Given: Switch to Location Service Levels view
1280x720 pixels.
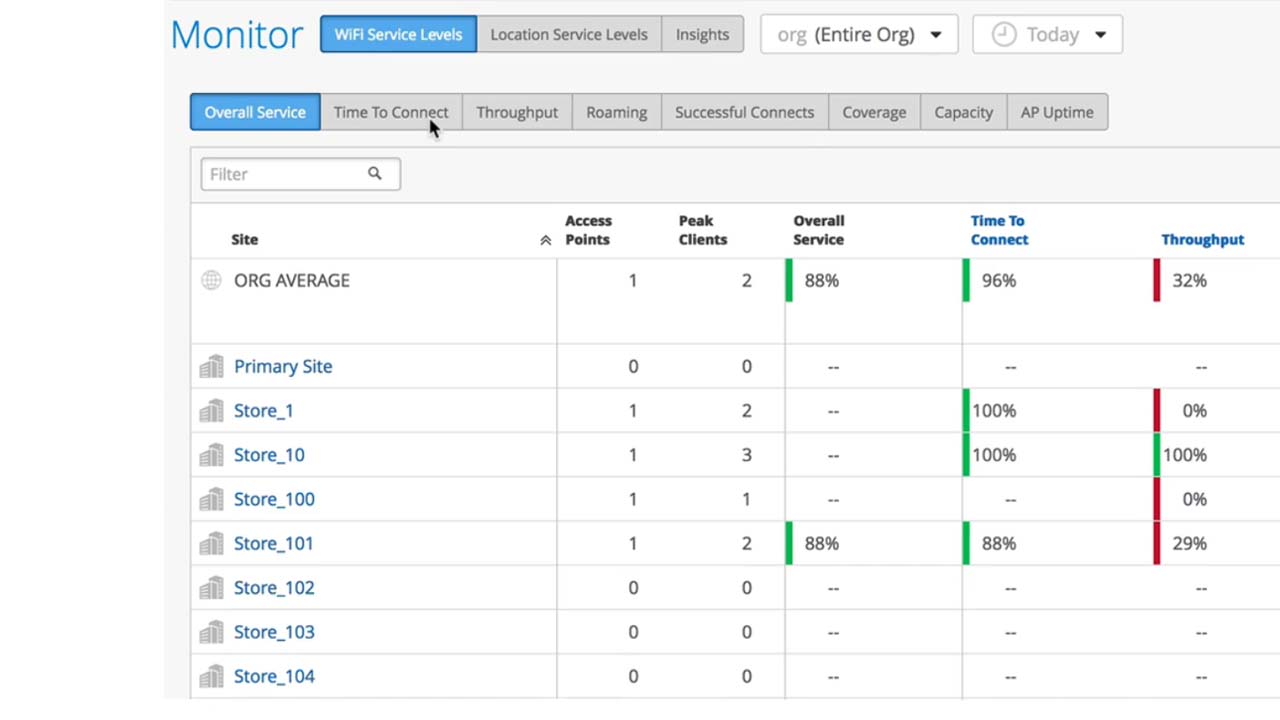Looking at the screenshot, I should point(568,34).
